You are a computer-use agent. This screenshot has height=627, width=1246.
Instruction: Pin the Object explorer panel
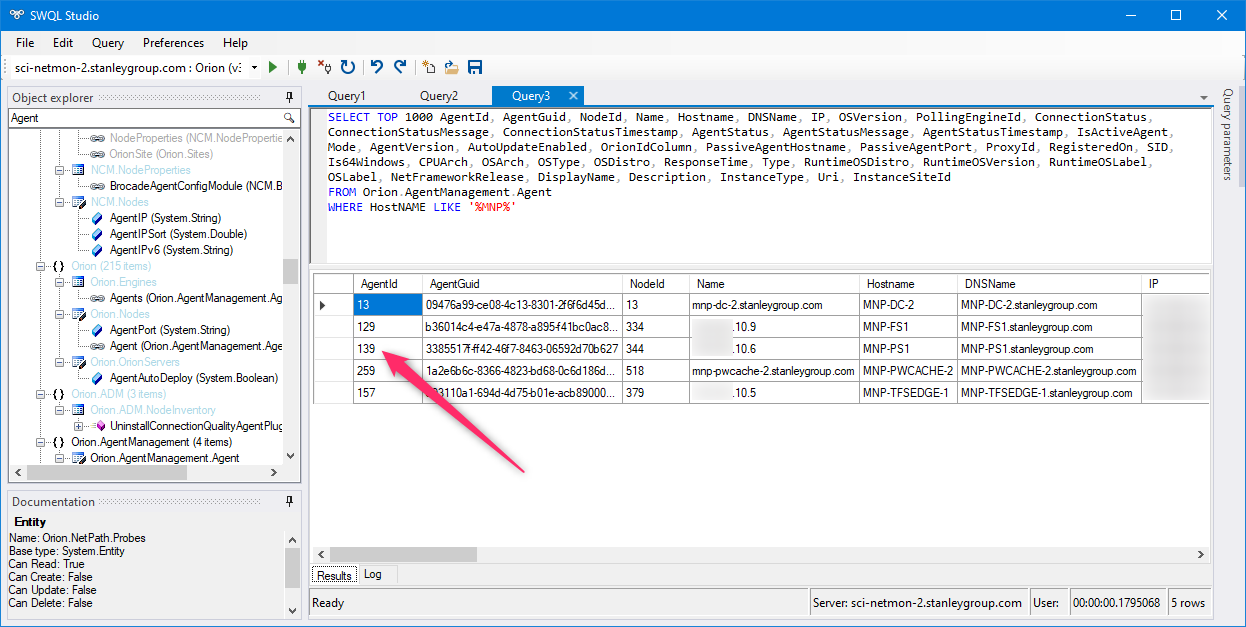click(x=290, y=98)
